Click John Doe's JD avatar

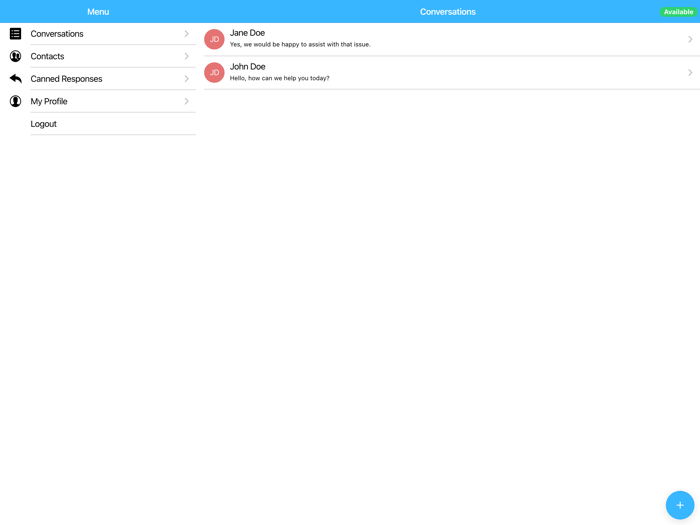click(x=214, y=73)
